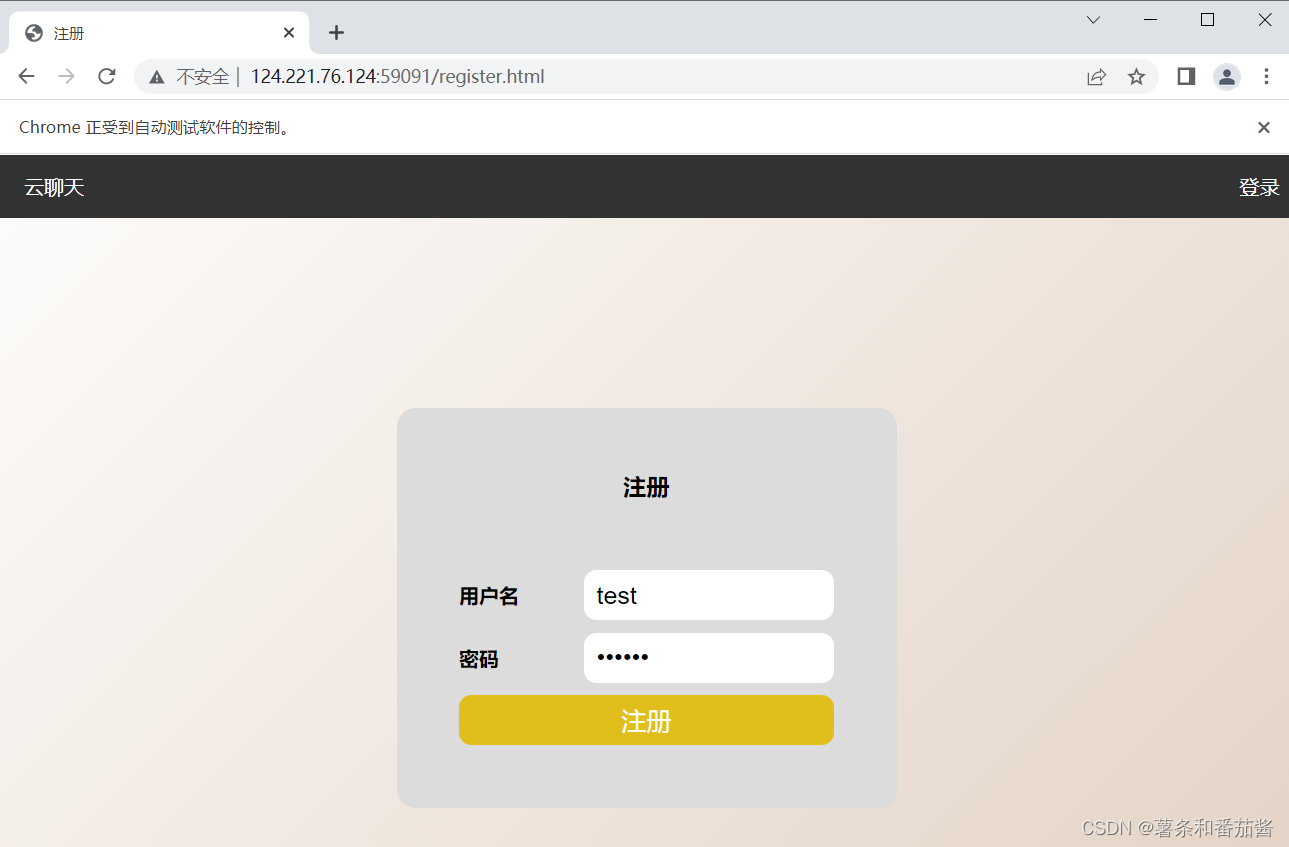The height and width of the screenshot is (847, 1289).
Task: Click the 注册 form heading
Action: (646, 488)
